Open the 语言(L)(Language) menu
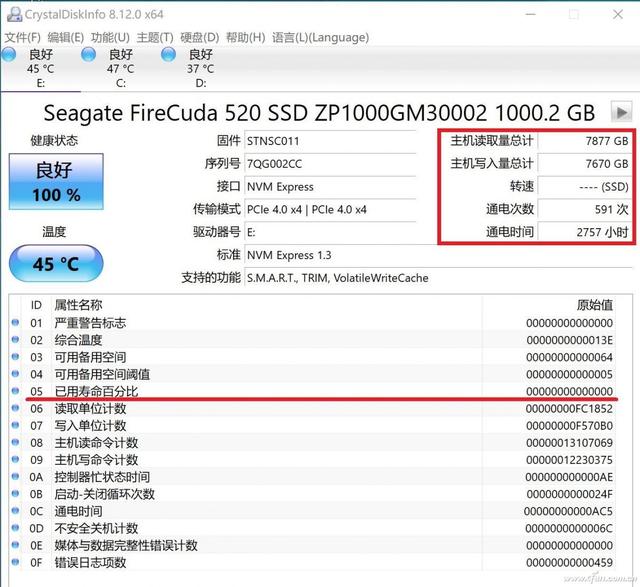640x587 pixels. pos(320,38)
